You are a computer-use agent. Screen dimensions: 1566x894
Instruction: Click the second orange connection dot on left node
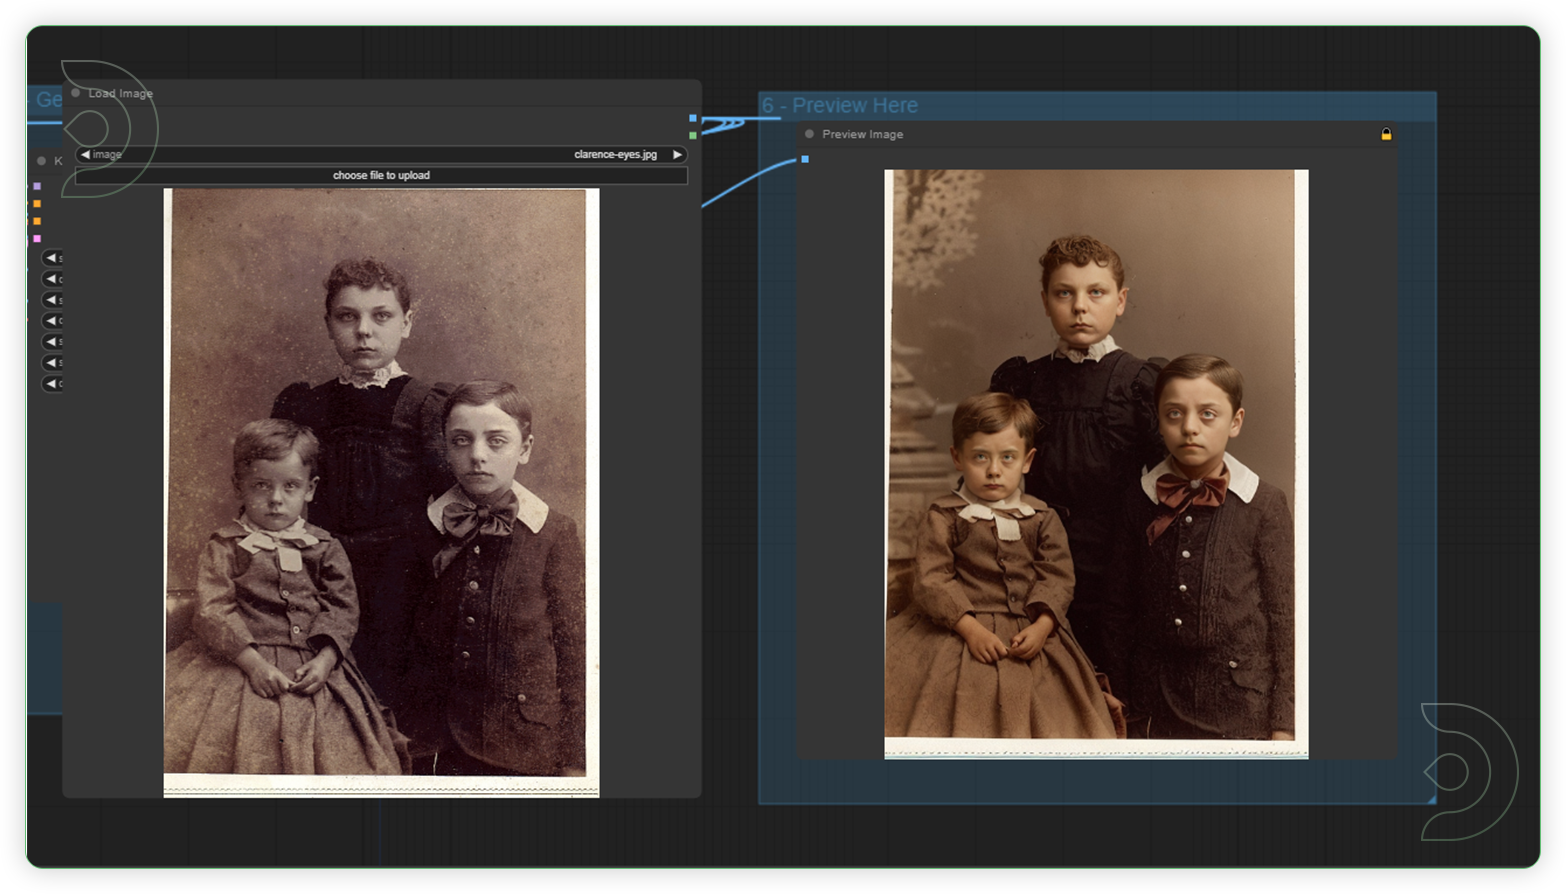pyautogui.click(x=36, y=221)
